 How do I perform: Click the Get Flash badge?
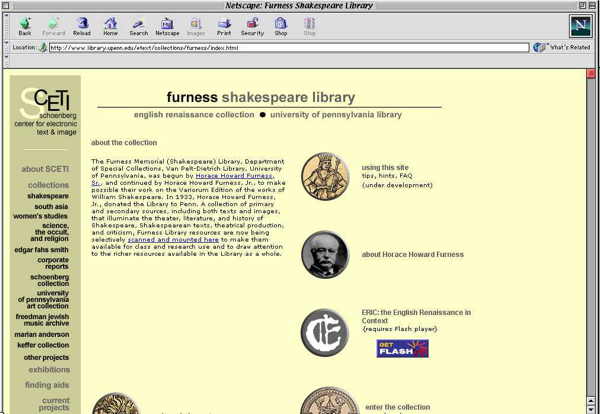pyautogui.click(x=403, y=349)
